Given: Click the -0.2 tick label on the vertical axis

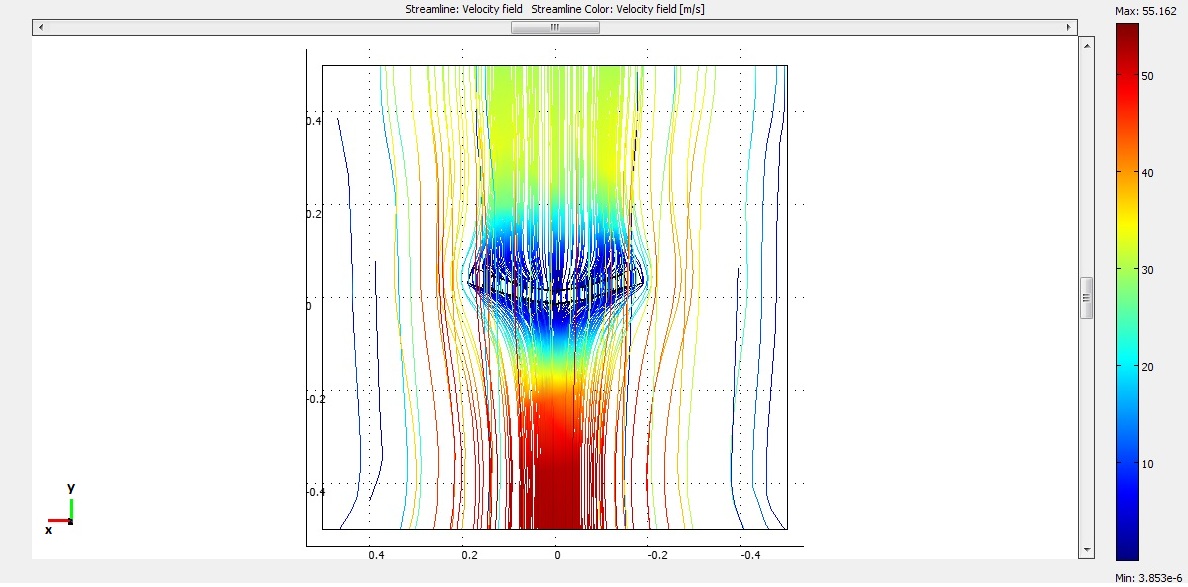Looking at the screenshot, I should tap(316, 398).
